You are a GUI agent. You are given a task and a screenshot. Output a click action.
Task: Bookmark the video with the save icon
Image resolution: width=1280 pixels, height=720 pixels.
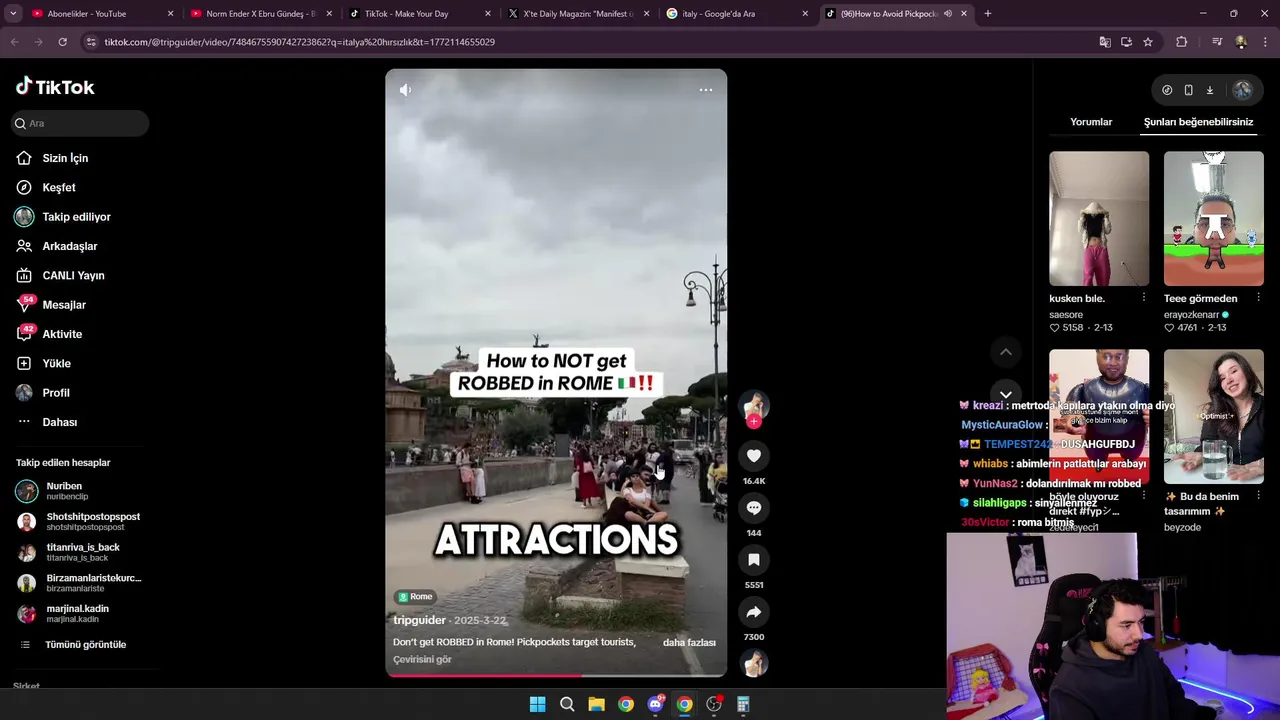coord(754,560)
